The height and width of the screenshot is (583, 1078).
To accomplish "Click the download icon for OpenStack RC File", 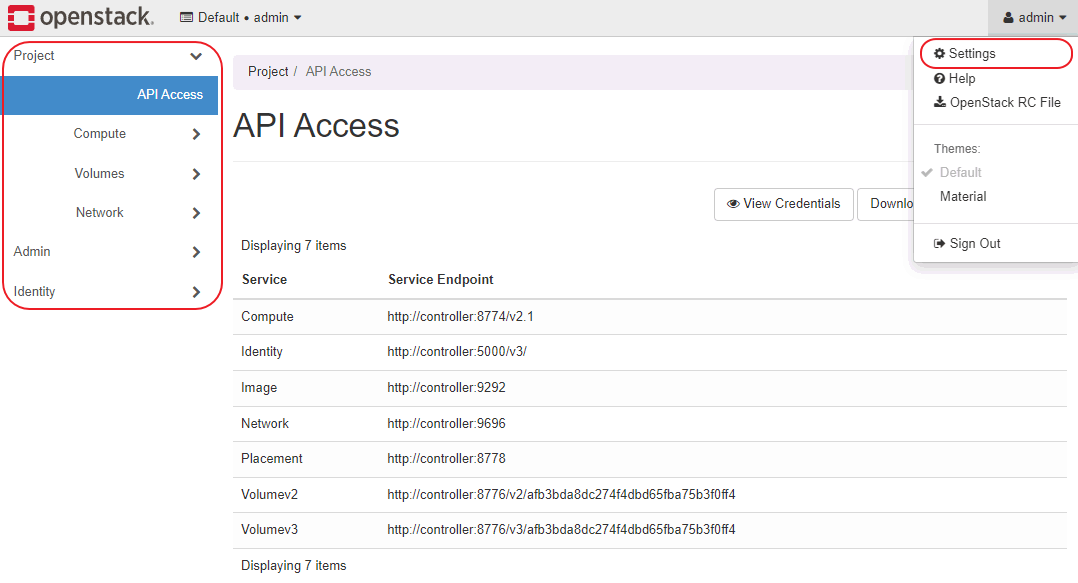I will click(x=939, y=102).
